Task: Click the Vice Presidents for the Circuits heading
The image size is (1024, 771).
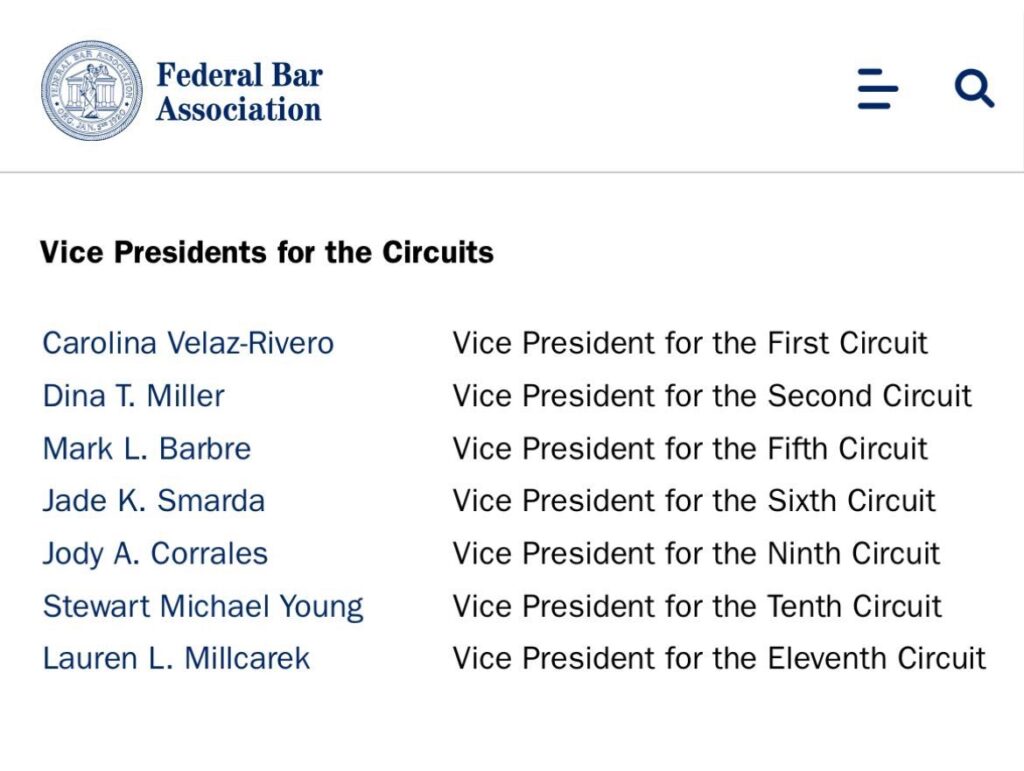Action: [266, 252]
